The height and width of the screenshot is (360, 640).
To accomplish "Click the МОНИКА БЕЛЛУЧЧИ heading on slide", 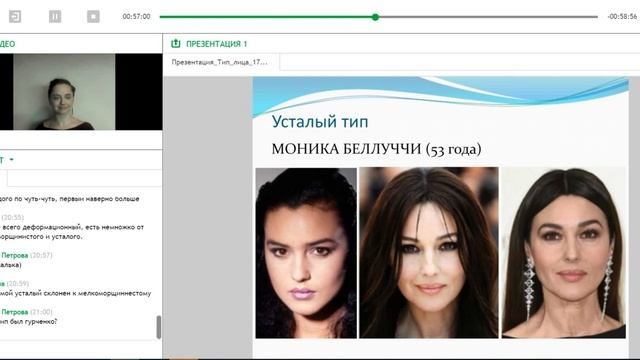I will [376, 149].
